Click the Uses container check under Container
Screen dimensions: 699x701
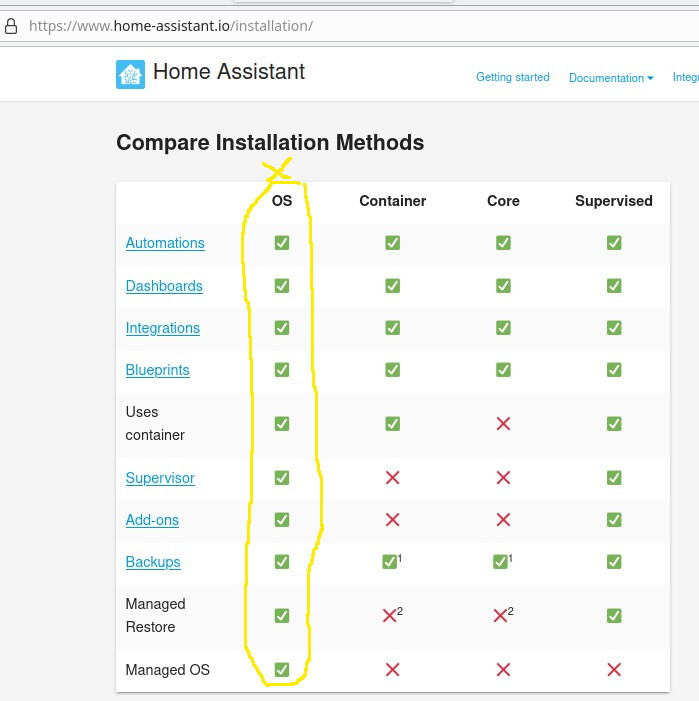tap(392, 423)
